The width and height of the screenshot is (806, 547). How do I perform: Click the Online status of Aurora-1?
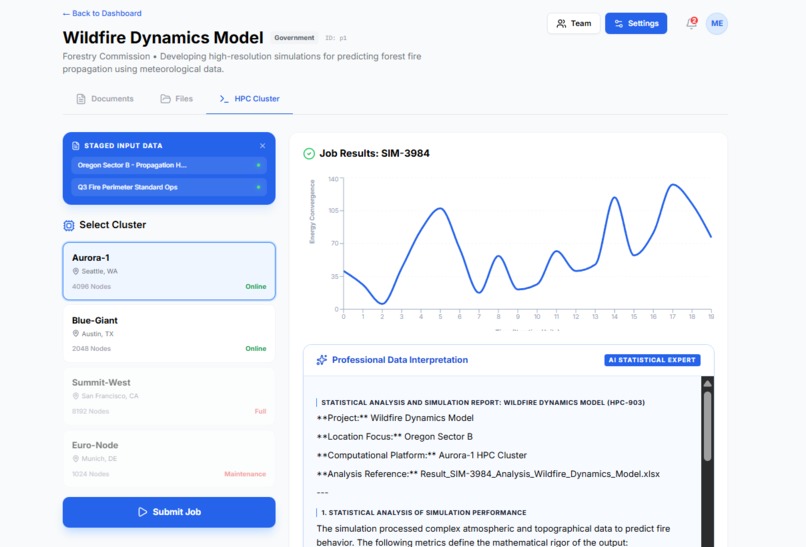click(255, 287)
